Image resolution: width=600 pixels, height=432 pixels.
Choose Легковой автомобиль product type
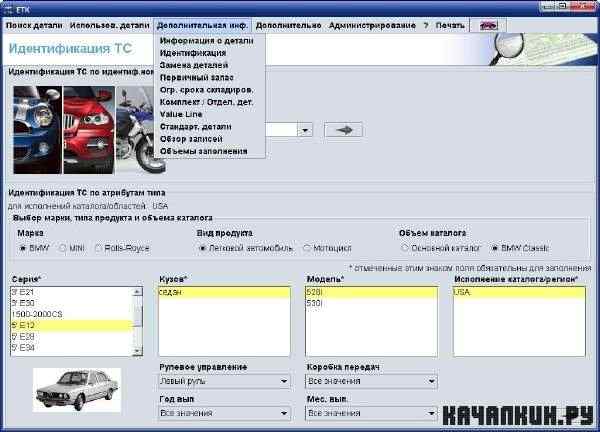click(203, 248)
